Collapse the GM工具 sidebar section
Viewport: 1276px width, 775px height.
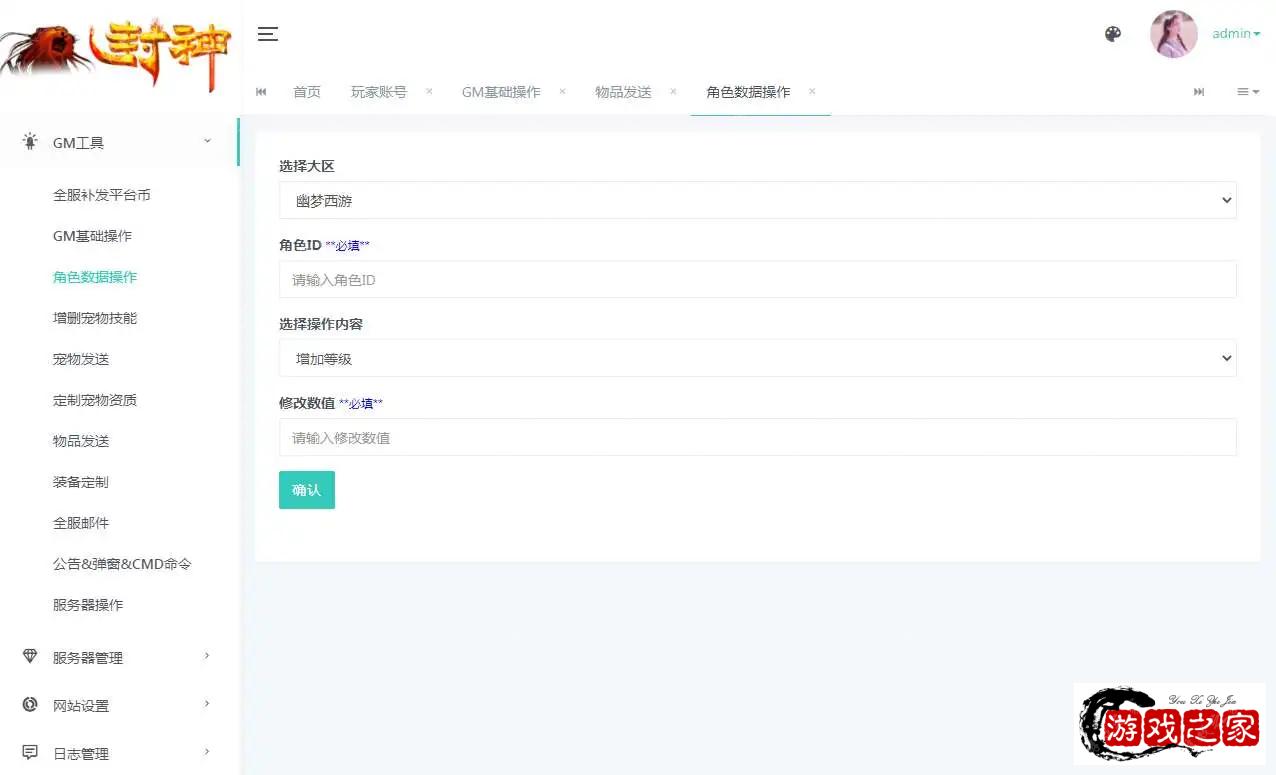click(120, 143)
